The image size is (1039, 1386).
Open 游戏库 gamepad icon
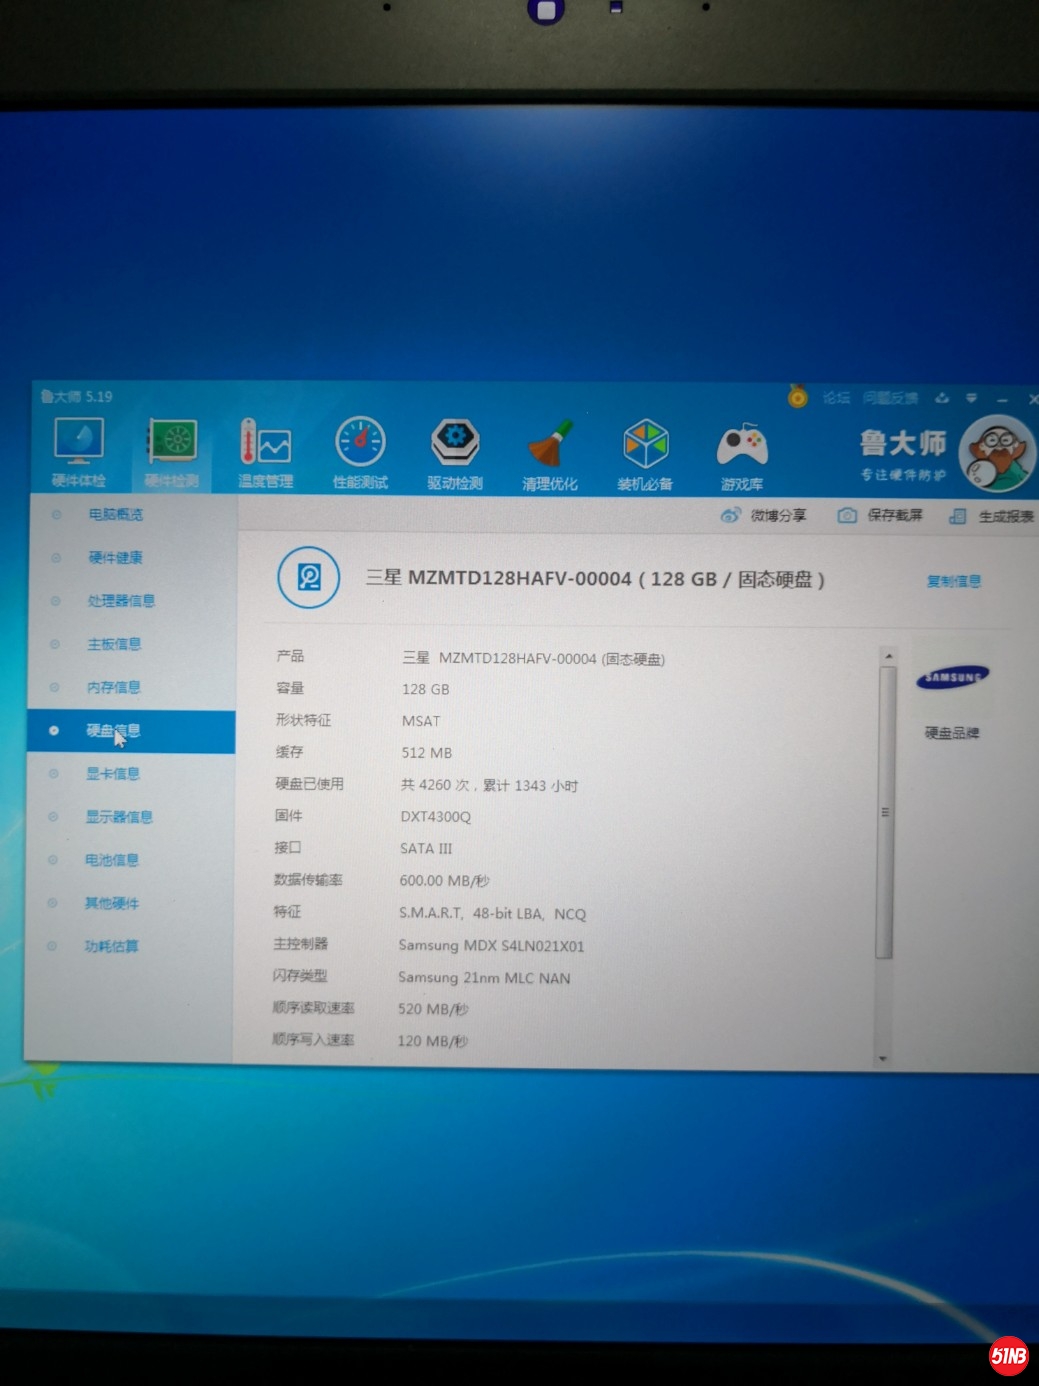(x=741, y=456)
